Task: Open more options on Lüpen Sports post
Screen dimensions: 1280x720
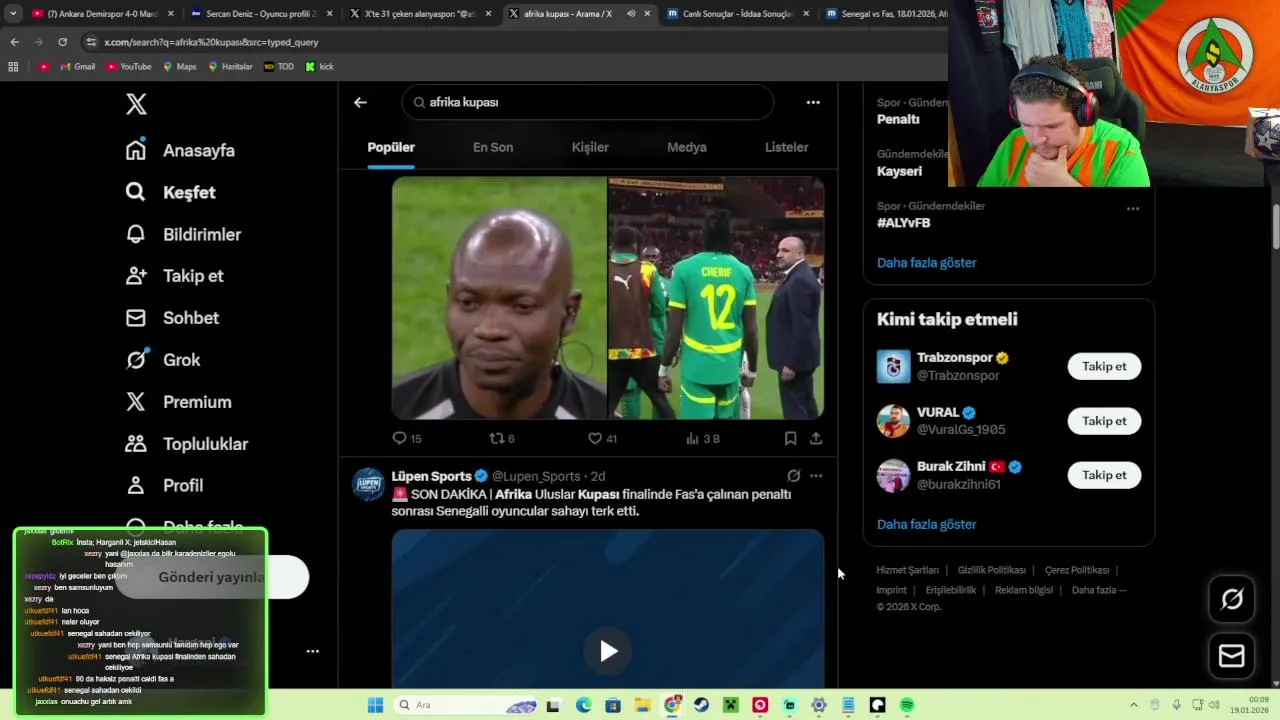Action: [816, 476]
